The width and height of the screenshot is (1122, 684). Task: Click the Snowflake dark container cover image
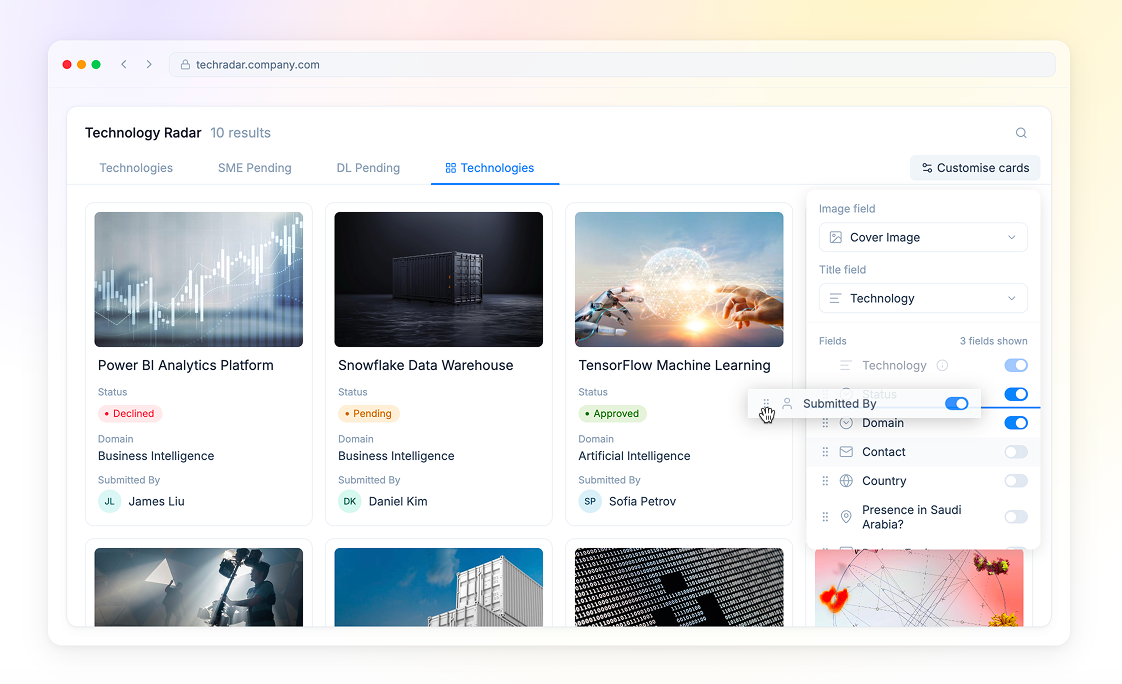tap(439, 280)
